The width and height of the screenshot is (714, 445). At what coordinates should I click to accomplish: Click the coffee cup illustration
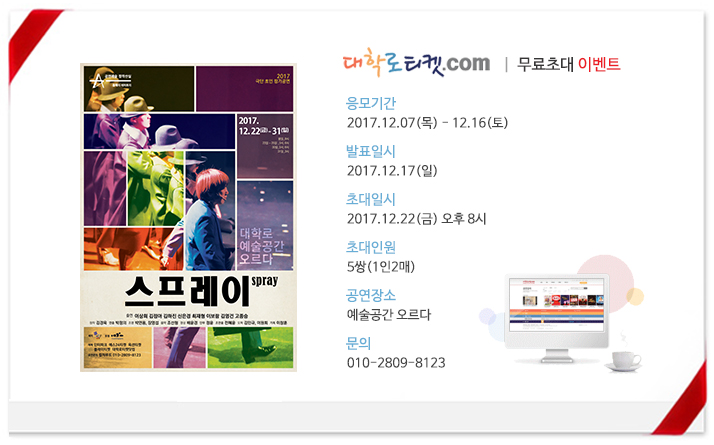pyautogui.click(x=624, y=360)
